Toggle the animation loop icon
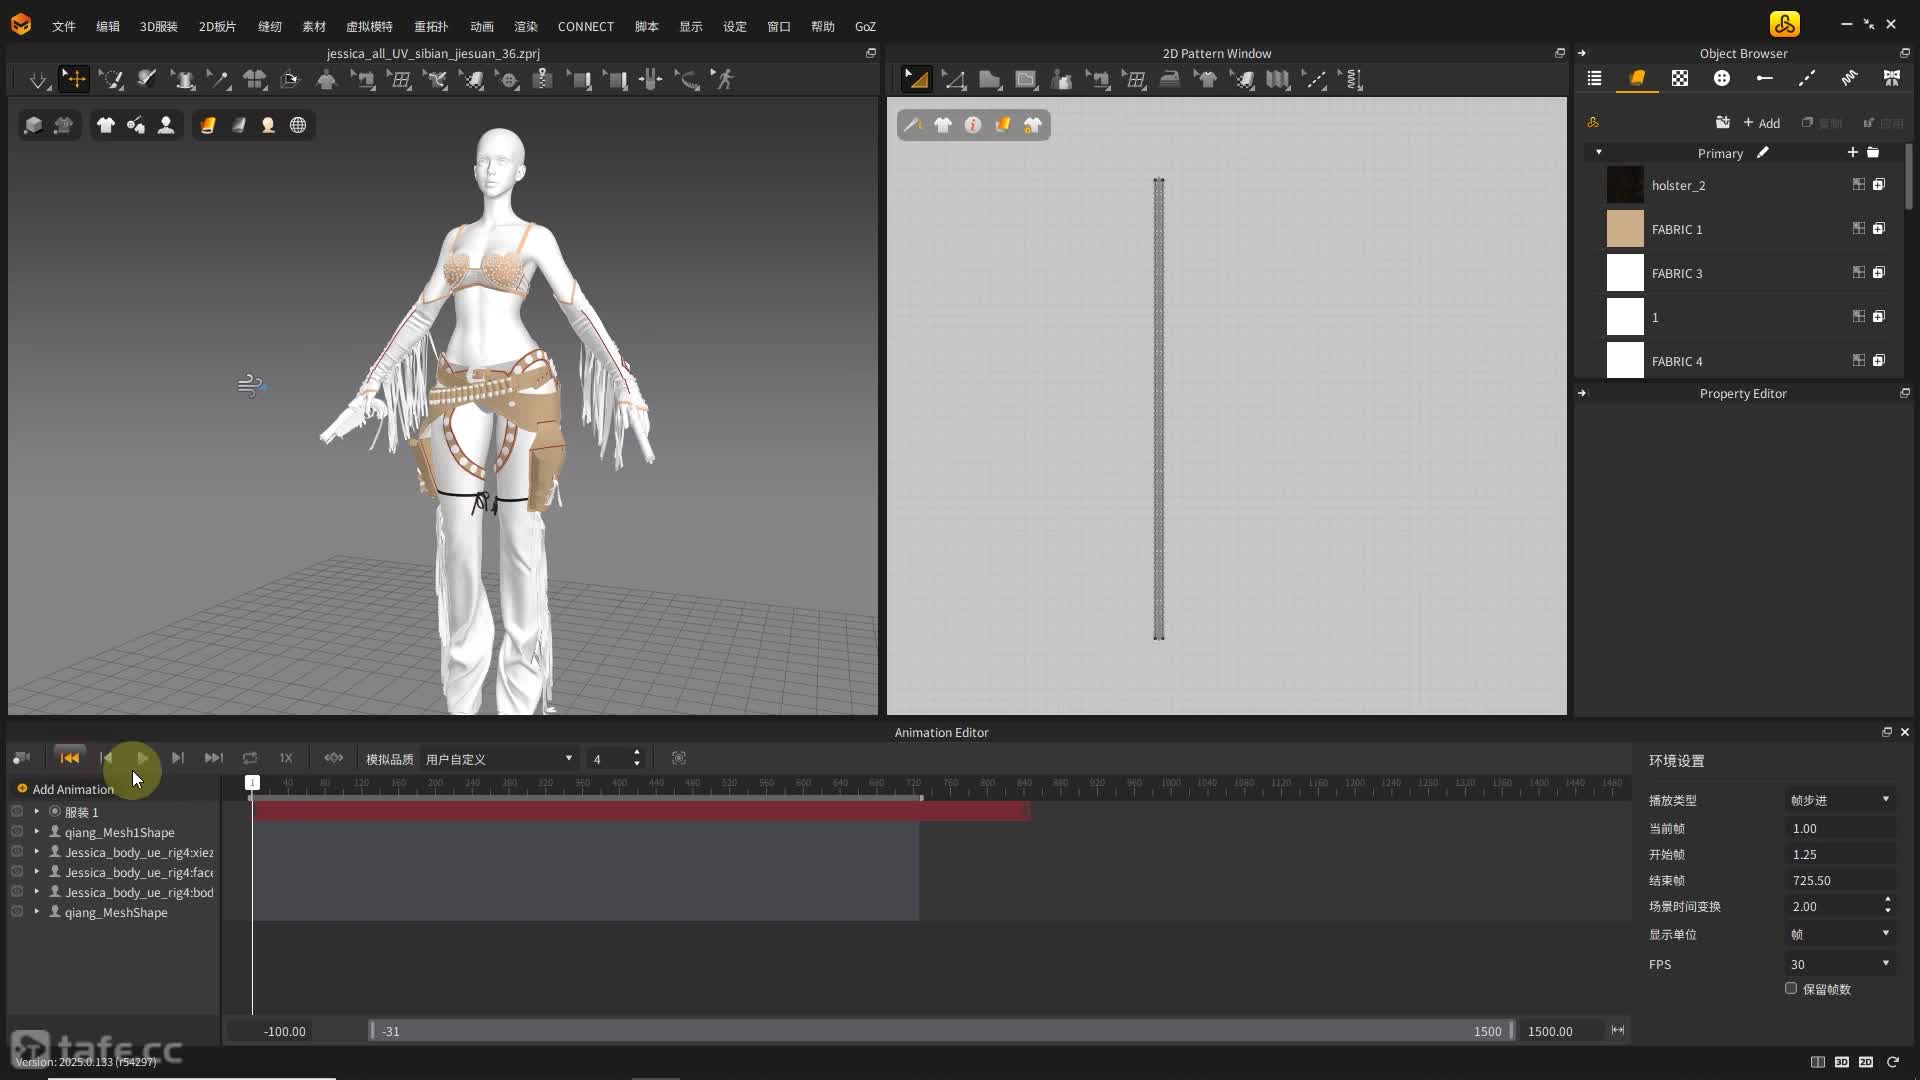This screenshot has height=1080, width=1920. tap(250, 758)
